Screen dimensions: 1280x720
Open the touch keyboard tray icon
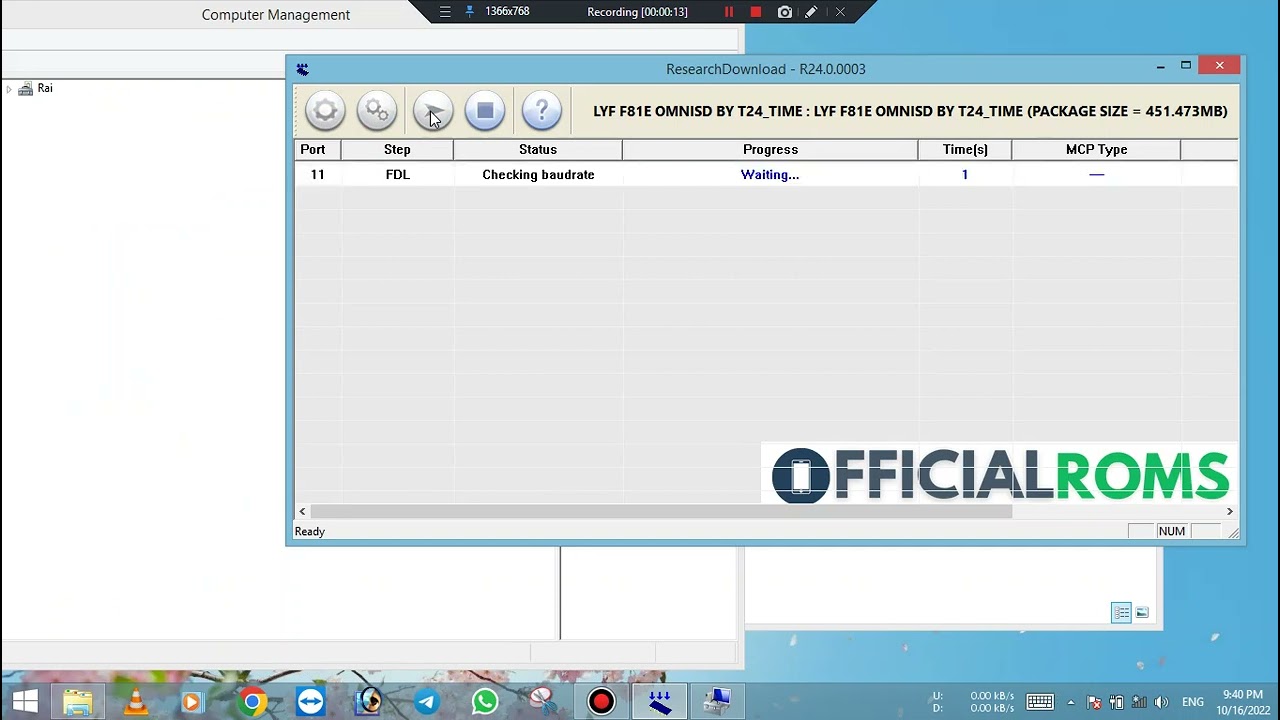coord(1039,702)
